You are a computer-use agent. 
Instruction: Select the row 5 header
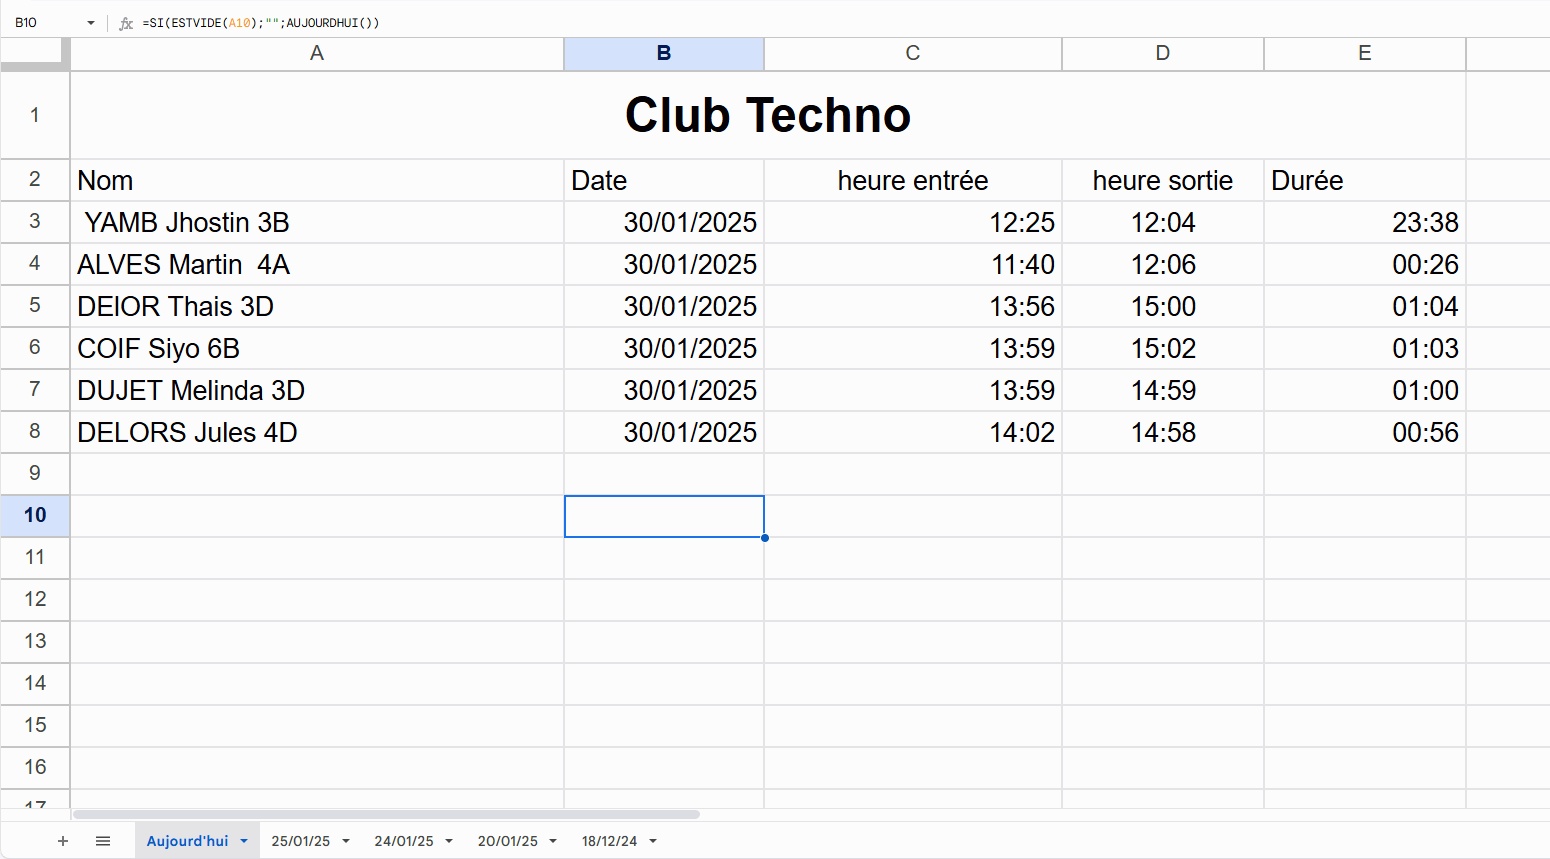tap(35, 306)
